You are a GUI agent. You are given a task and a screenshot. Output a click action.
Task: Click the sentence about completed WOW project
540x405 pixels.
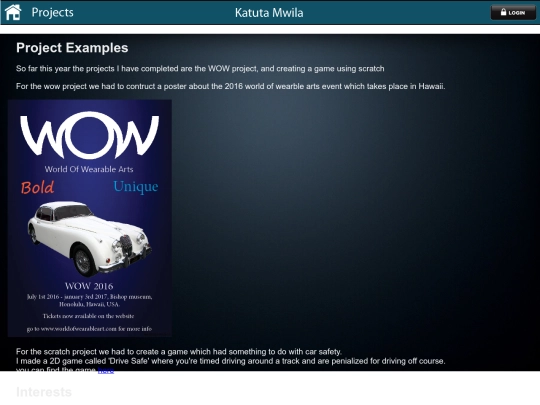click(200, 69)
